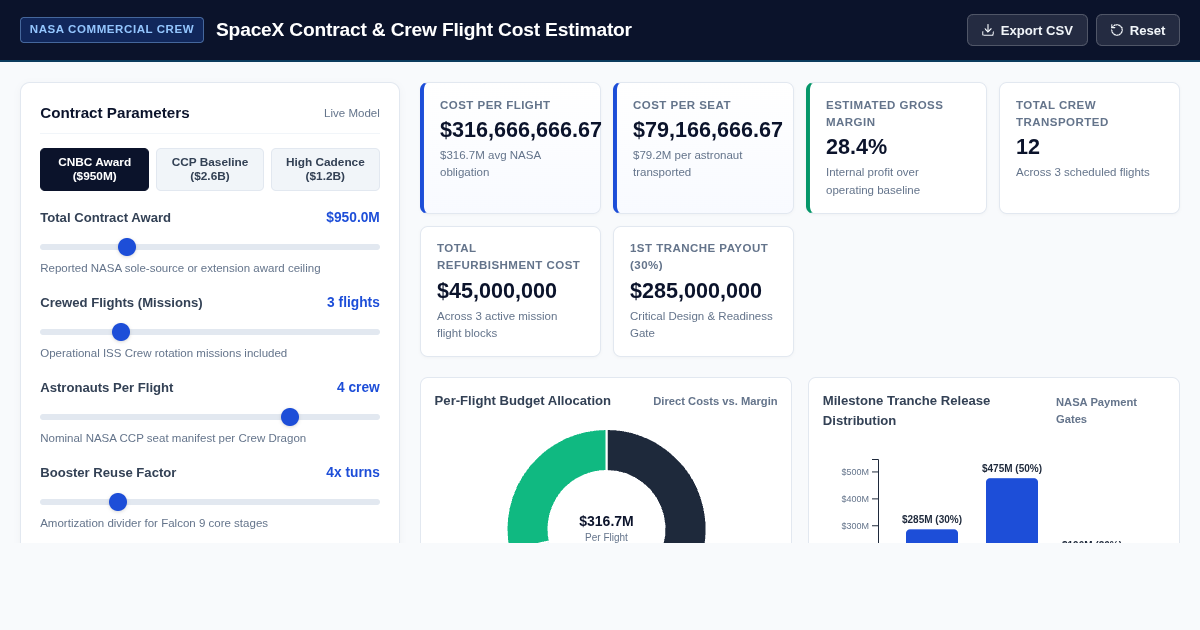This screenshot has width=1200, height=630.
Task: Click the $950.0M contract award value
Action: [x=353, y=217]
